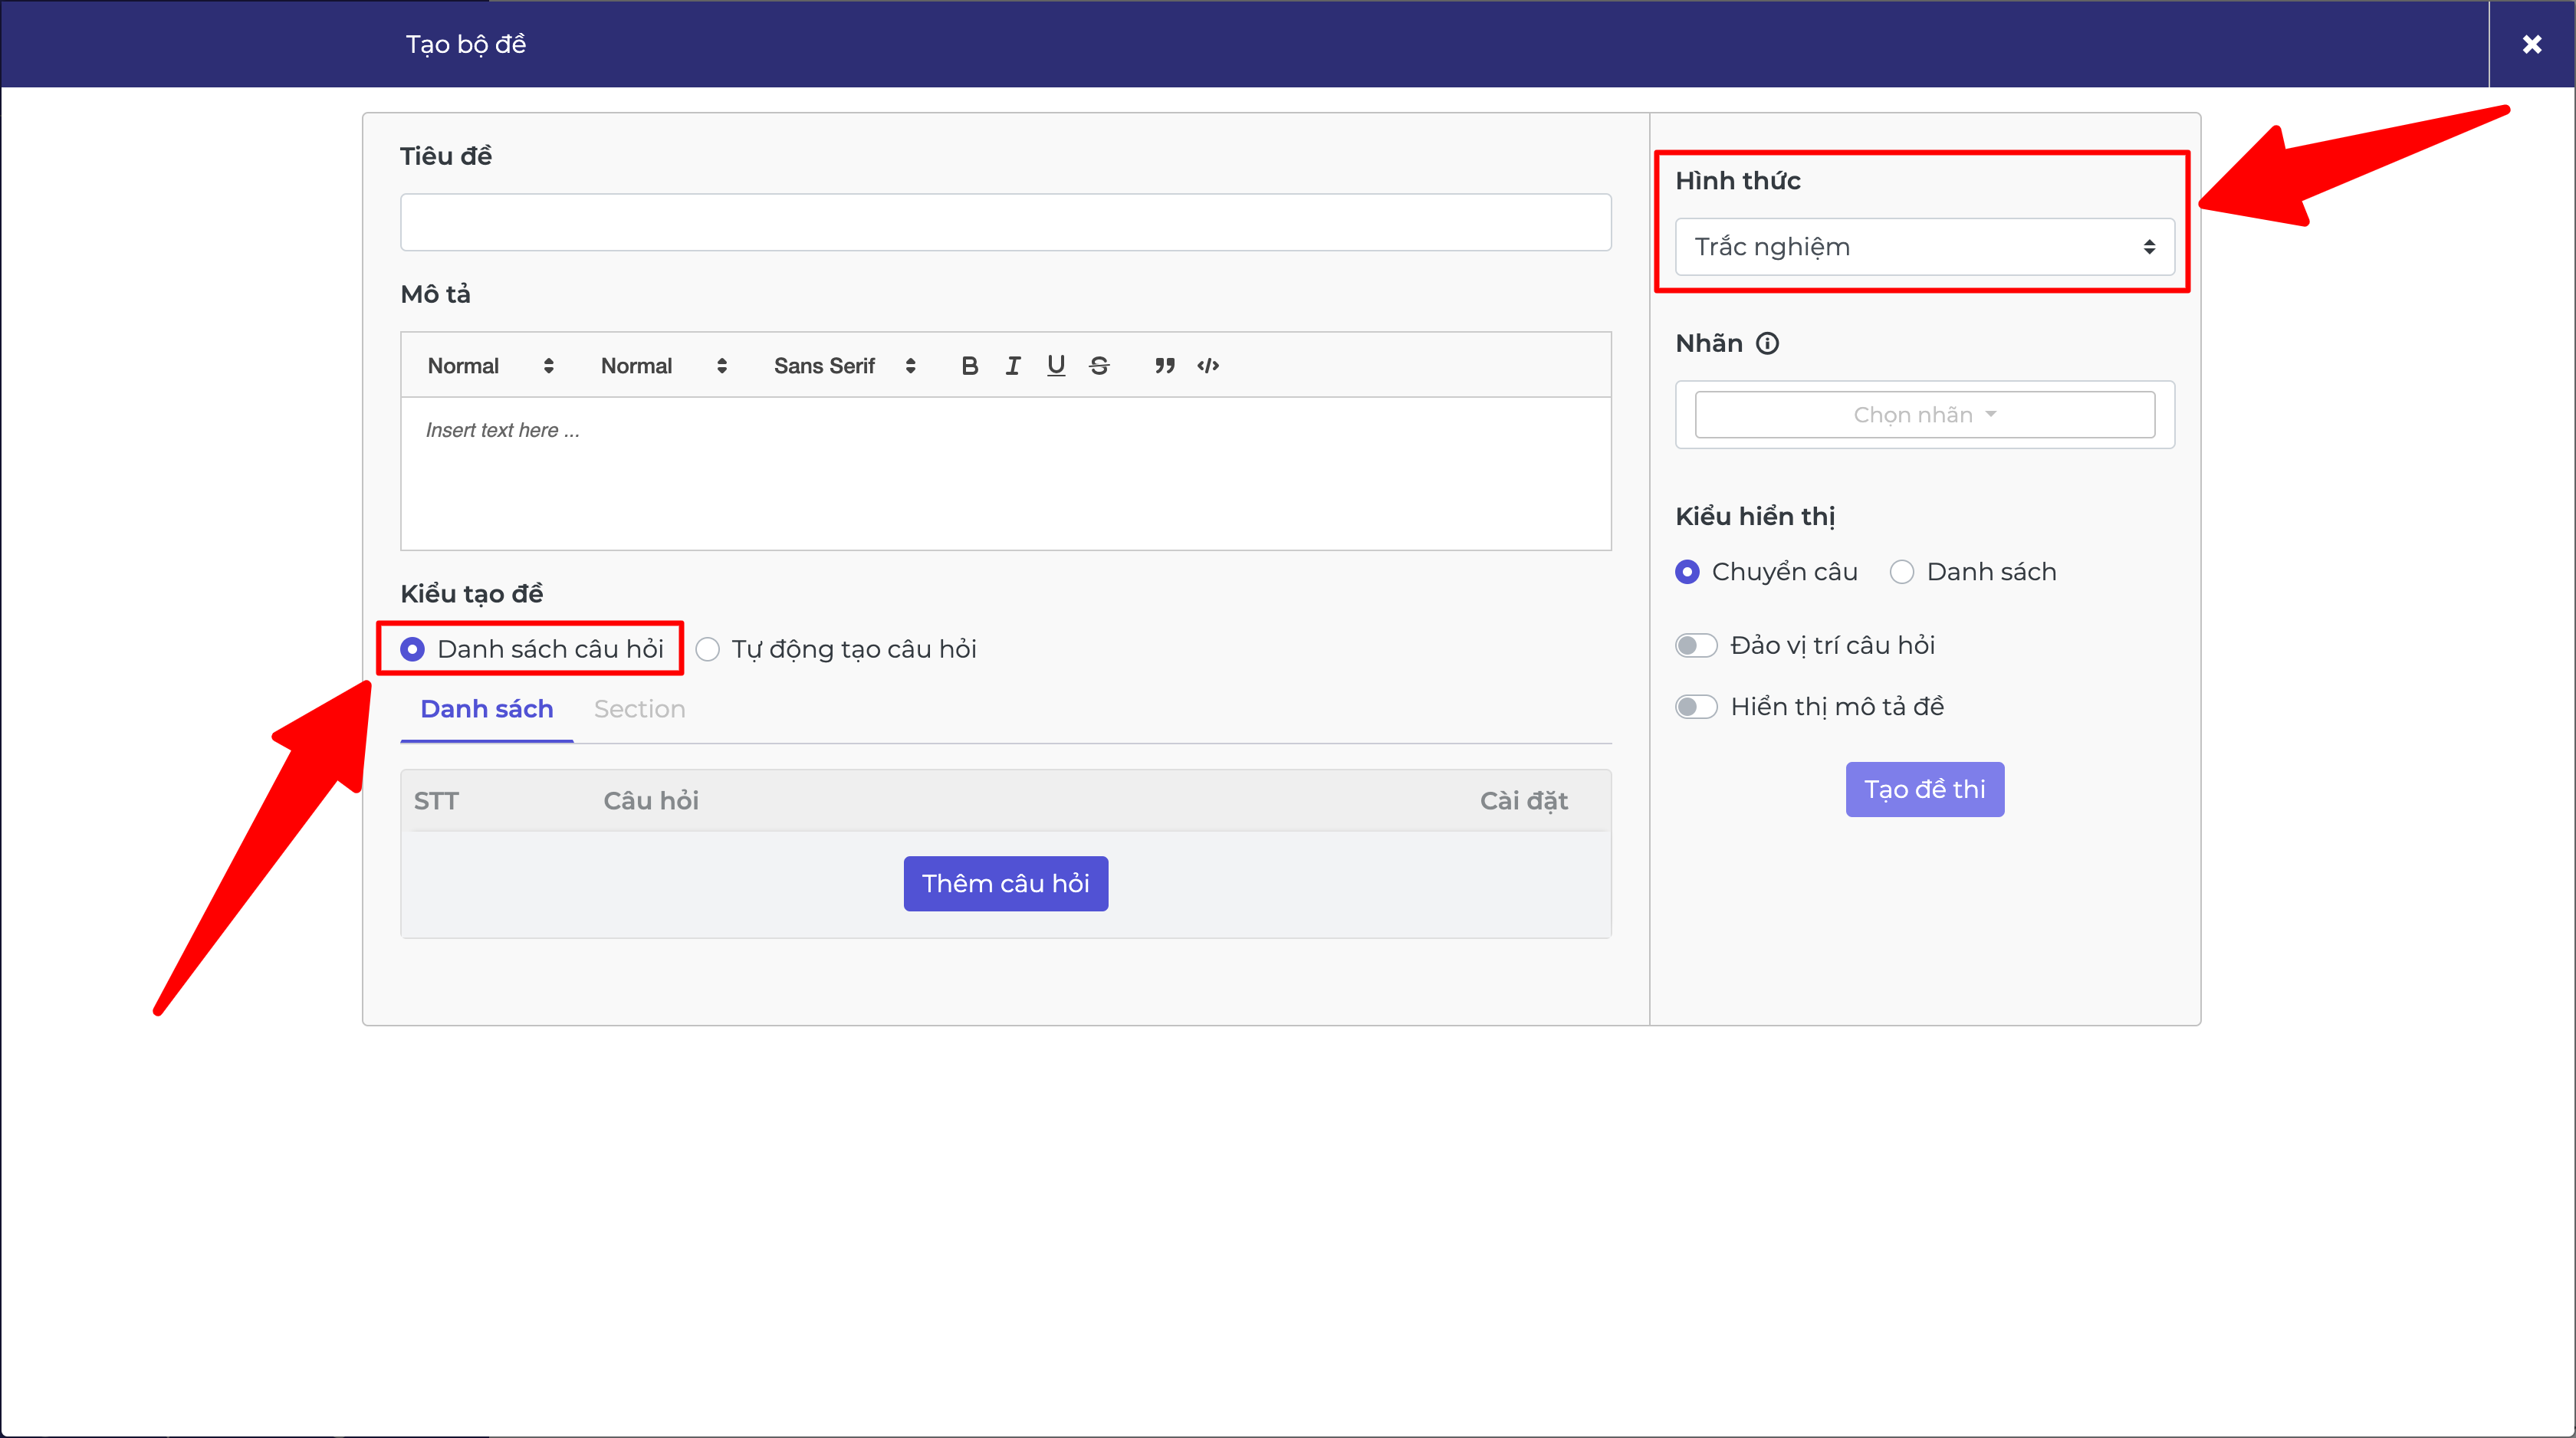The width and height of the screenshot is (2576, 1438).
Task: Click the Thêm câu hỏi button
Action: coord(1005,884)
